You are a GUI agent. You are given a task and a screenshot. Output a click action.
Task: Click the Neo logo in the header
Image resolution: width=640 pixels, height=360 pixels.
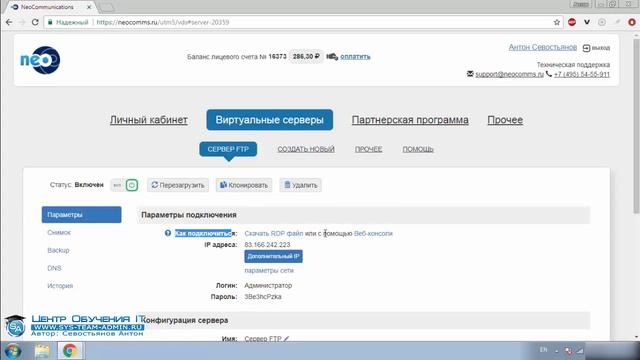click(40, 60)
